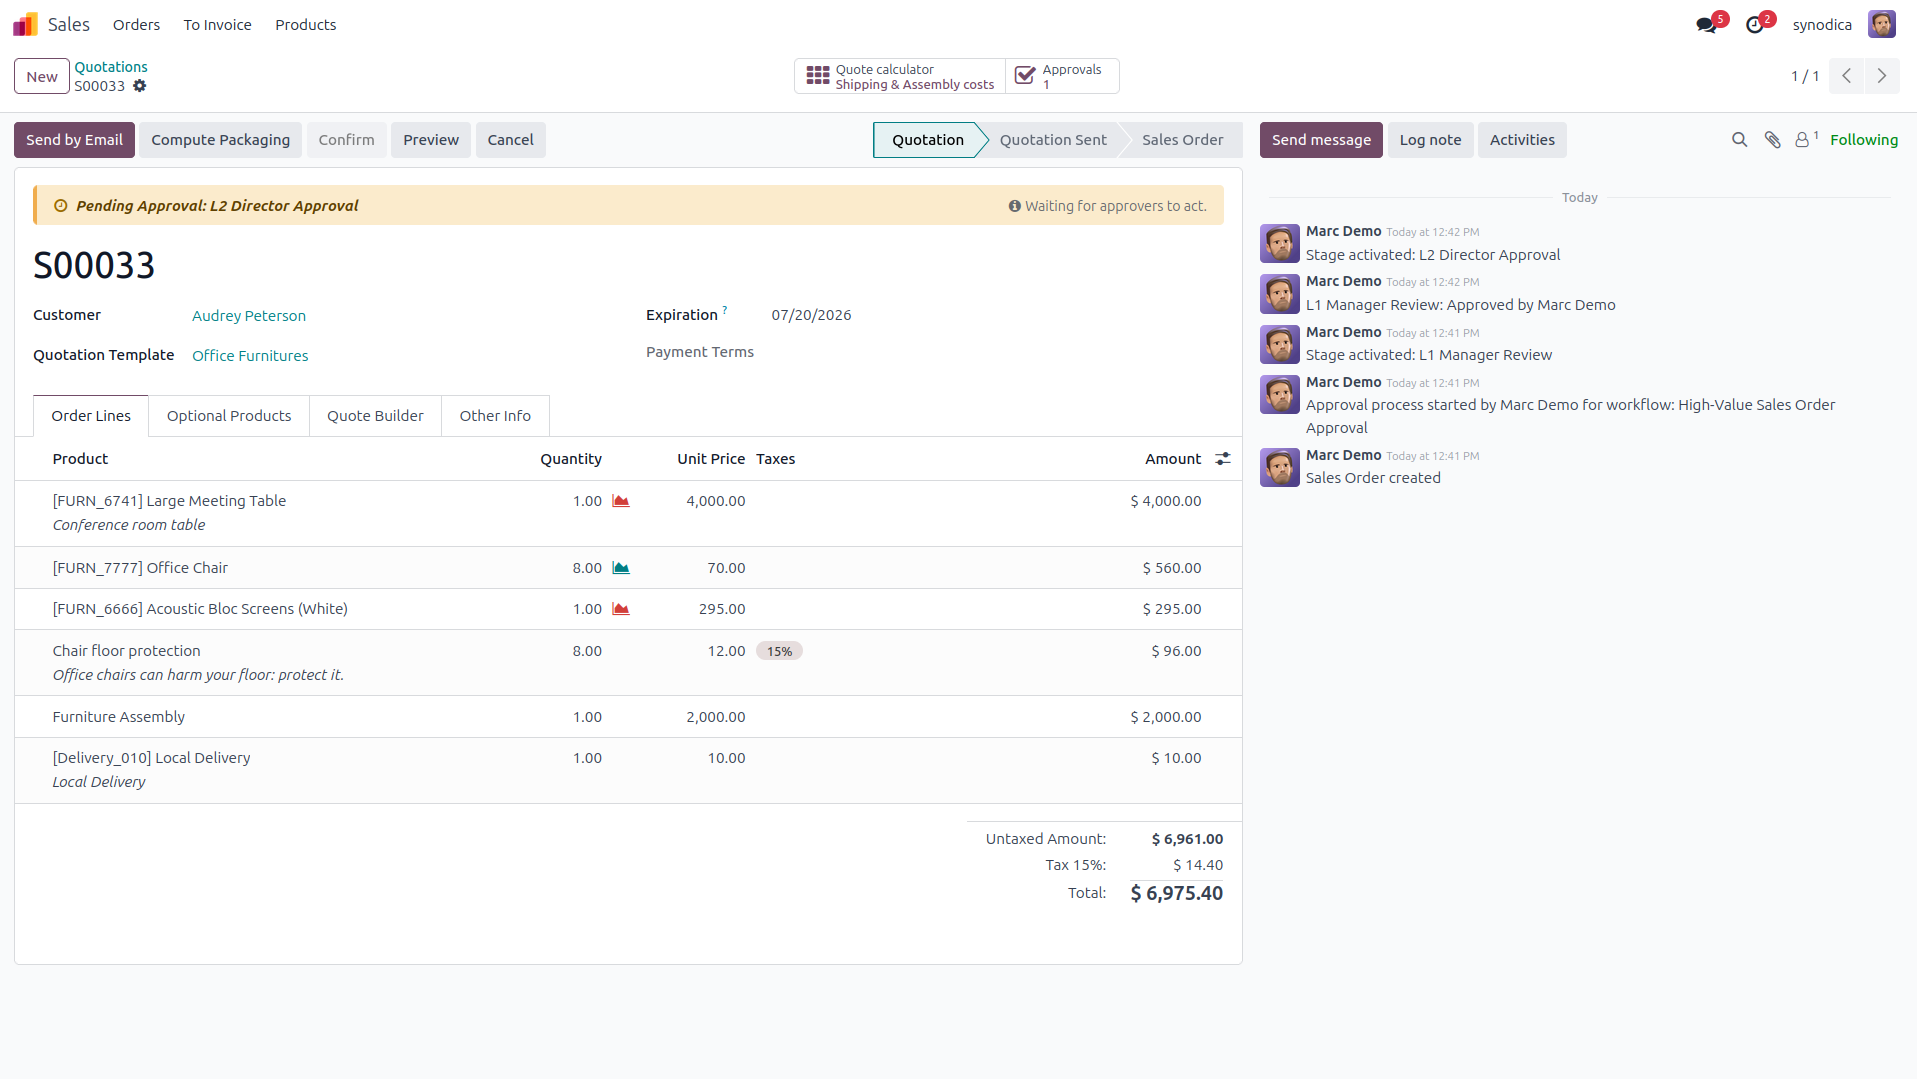The height and width of the screenshot is (1079, 1917).
Task: Click the Expiration date field
Action: [811, 315]
